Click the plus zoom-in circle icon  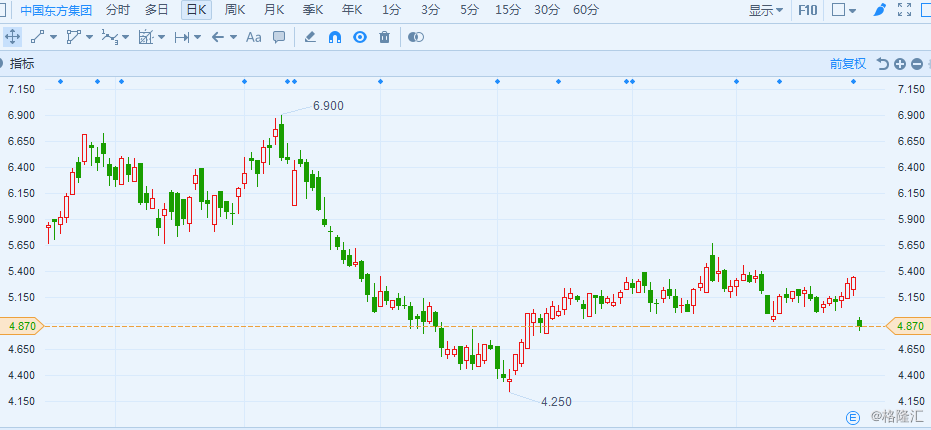900,64
